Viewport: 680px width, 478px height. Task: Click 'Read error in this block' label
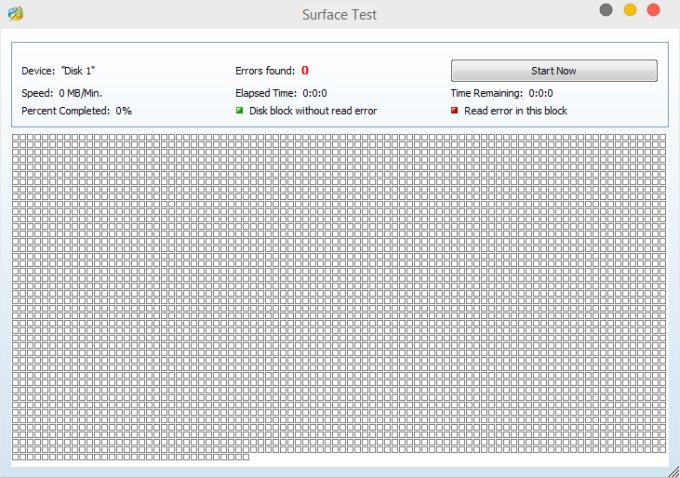coord(516,111)
